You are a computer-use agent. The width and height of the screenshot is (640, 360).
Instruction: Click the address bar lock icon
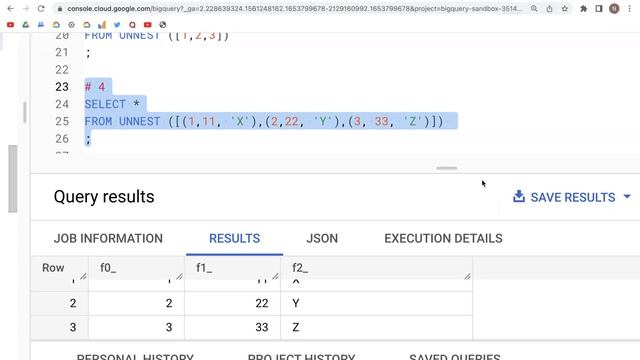pos(60,9)
